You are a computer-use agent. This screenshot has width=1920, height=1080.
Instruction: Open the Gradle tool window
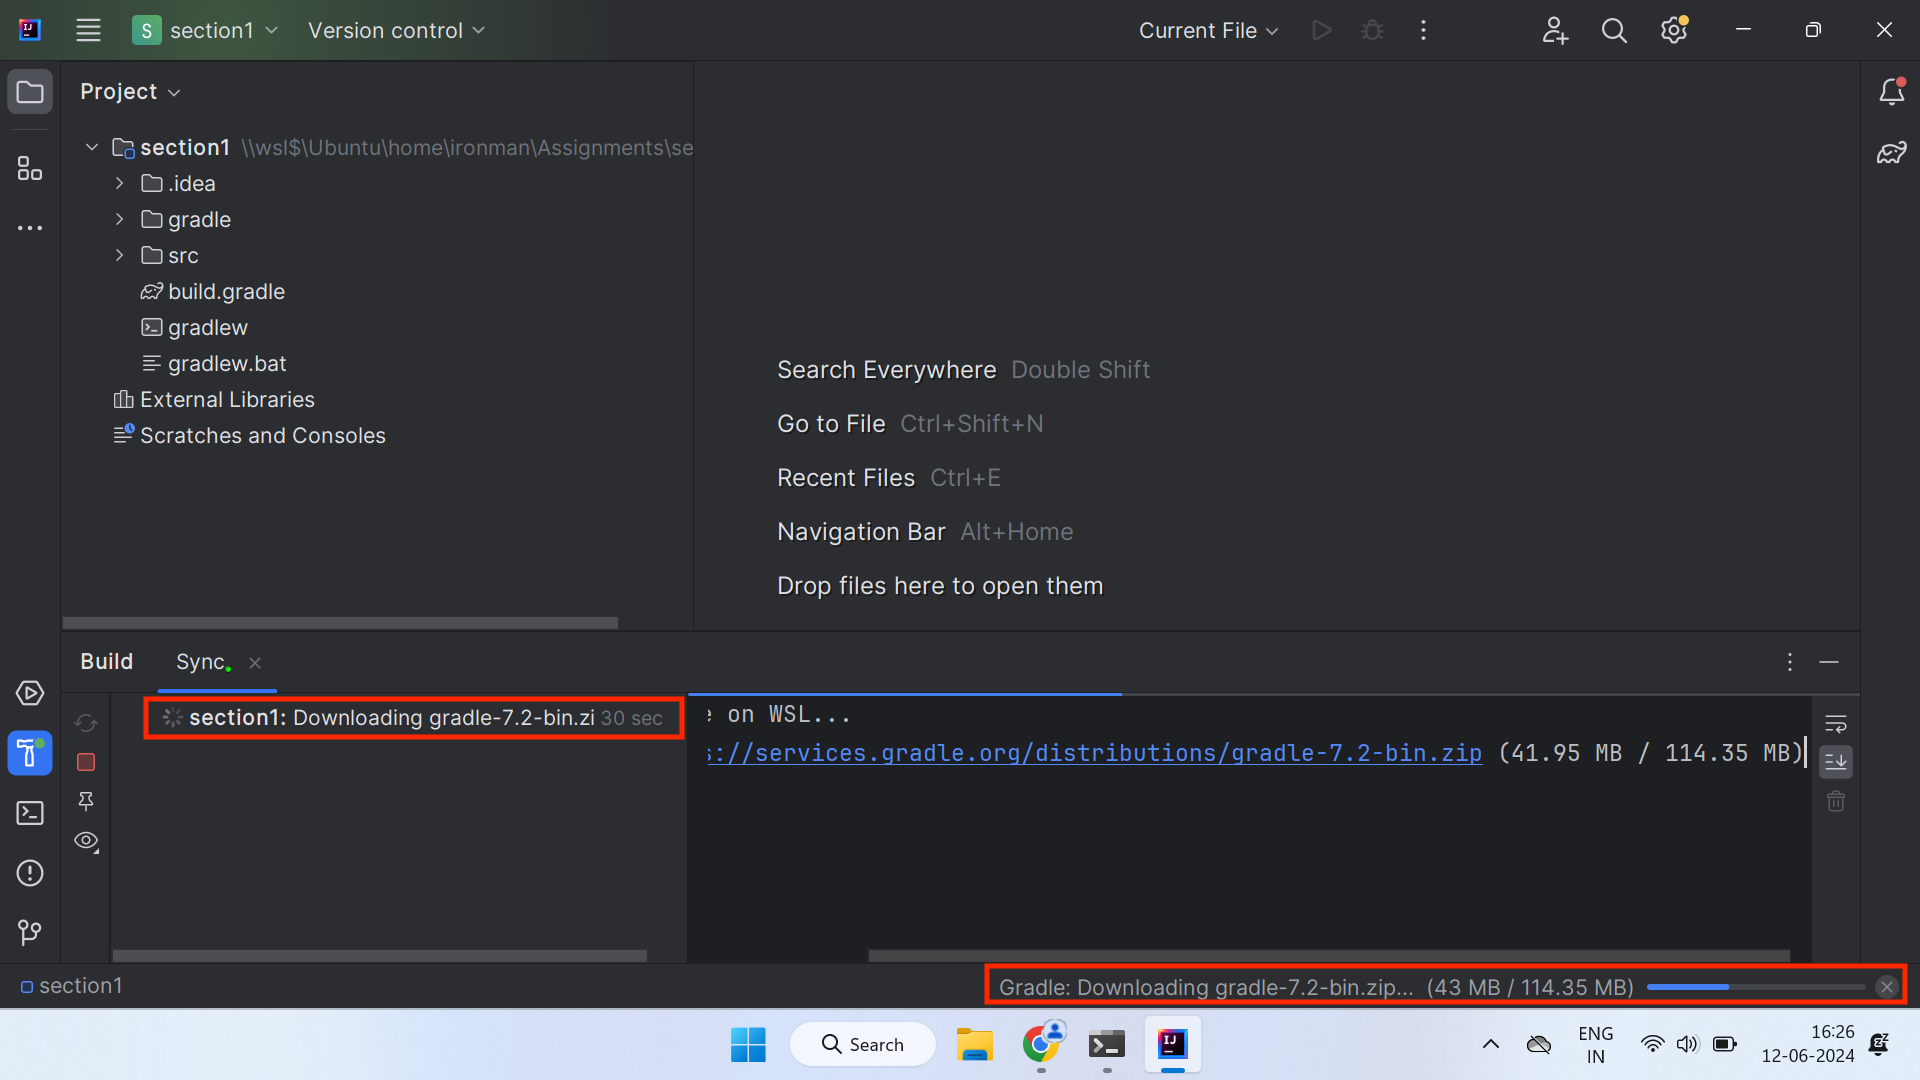(1891, 153)
